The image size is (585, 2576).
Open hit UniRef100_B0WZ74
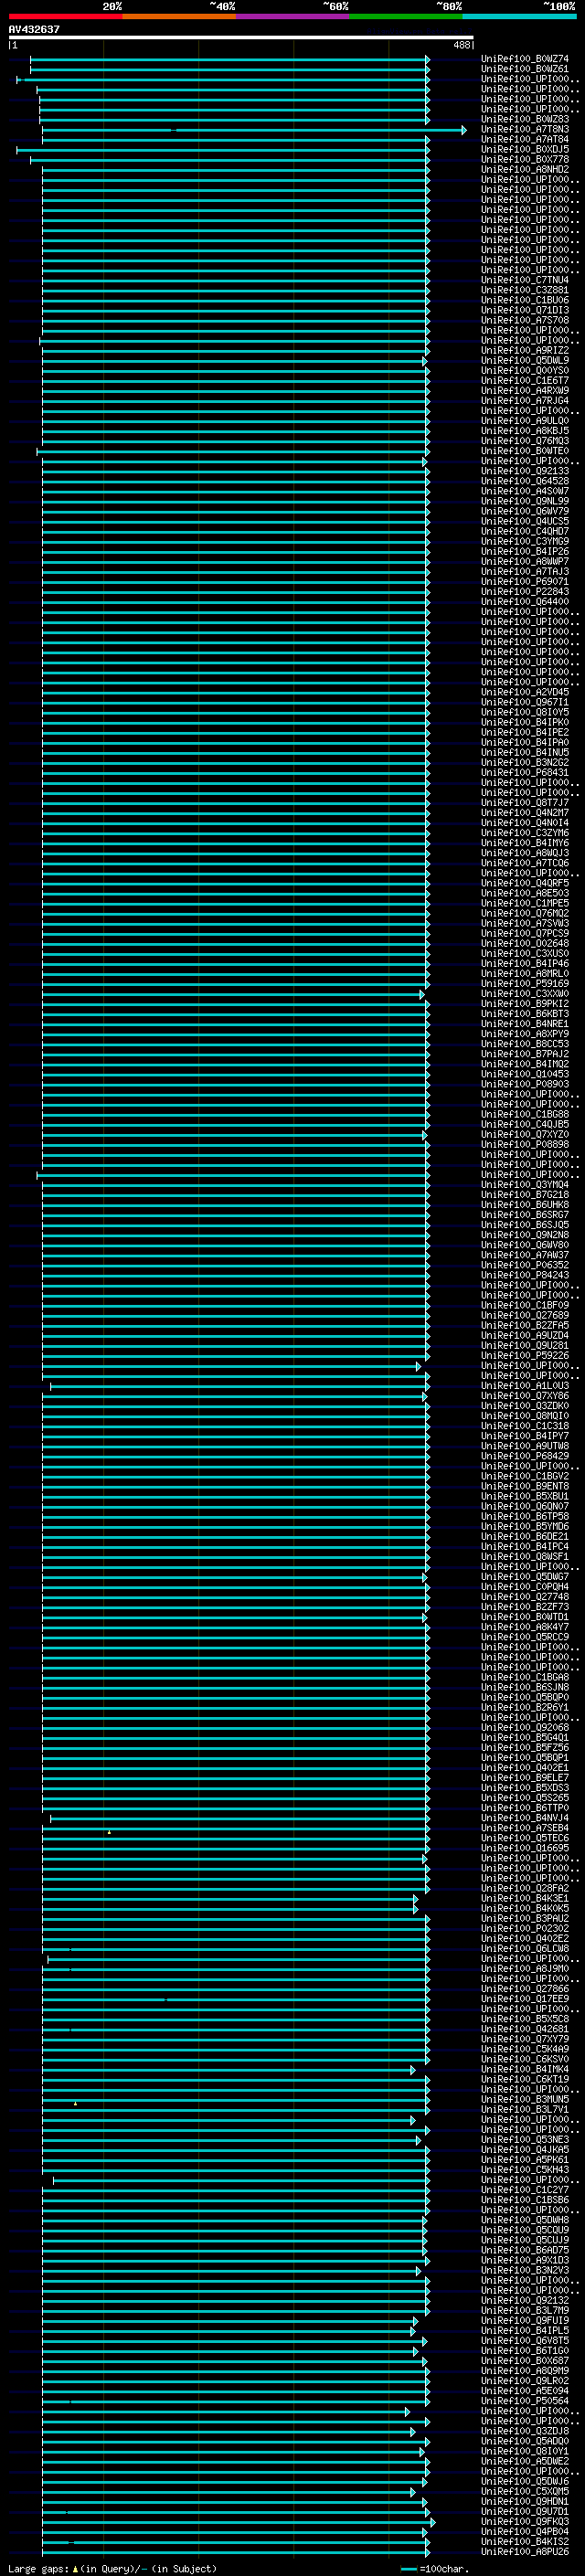[525, 59]
